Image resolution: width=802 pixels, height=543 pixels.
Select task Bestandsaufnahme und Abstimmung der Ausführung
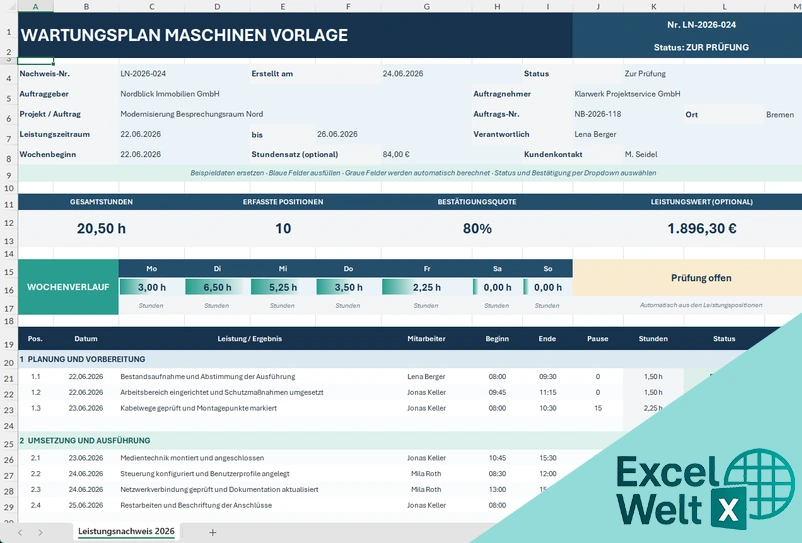tap(208, 377)
